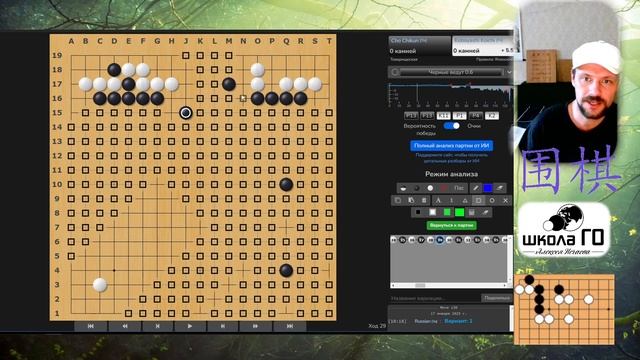Click the green return-to-game button
Image resolution: width=640 pixels, height=360 pixels.
coord(451,225)
